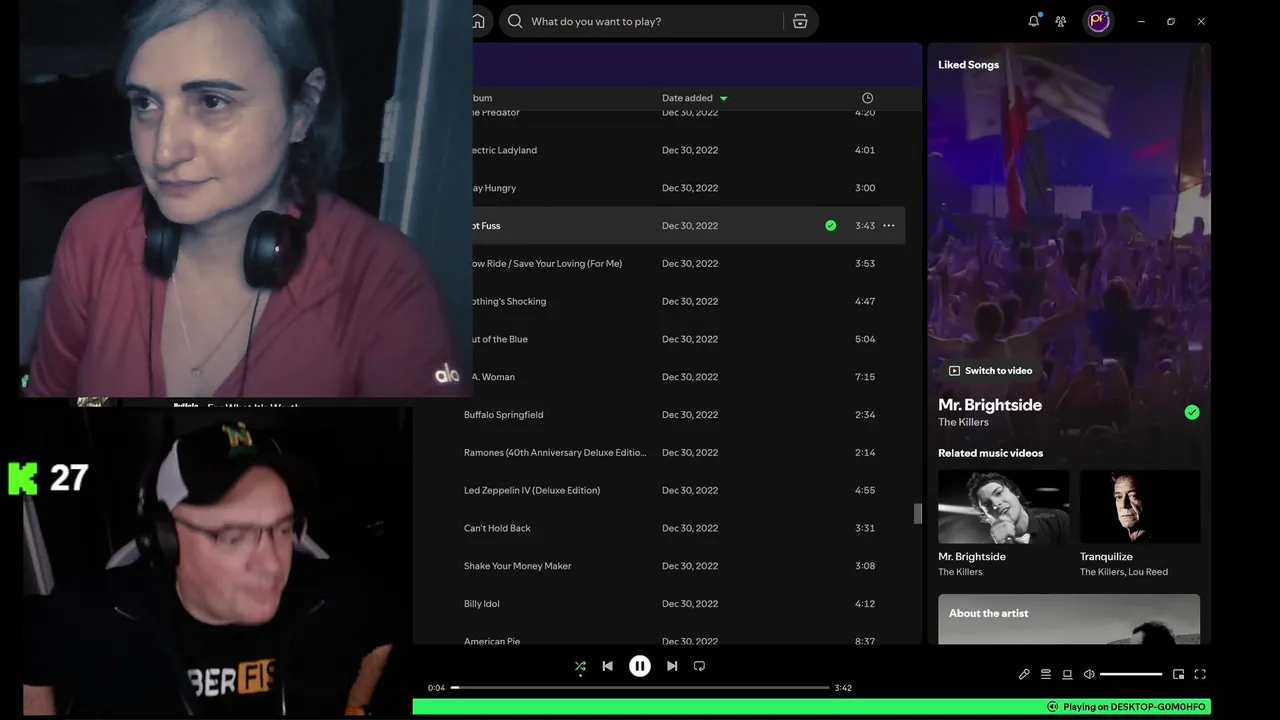The image size is (1280, 720).
Task: Mute with the speaker volume icon
Action: point(1089,674)
